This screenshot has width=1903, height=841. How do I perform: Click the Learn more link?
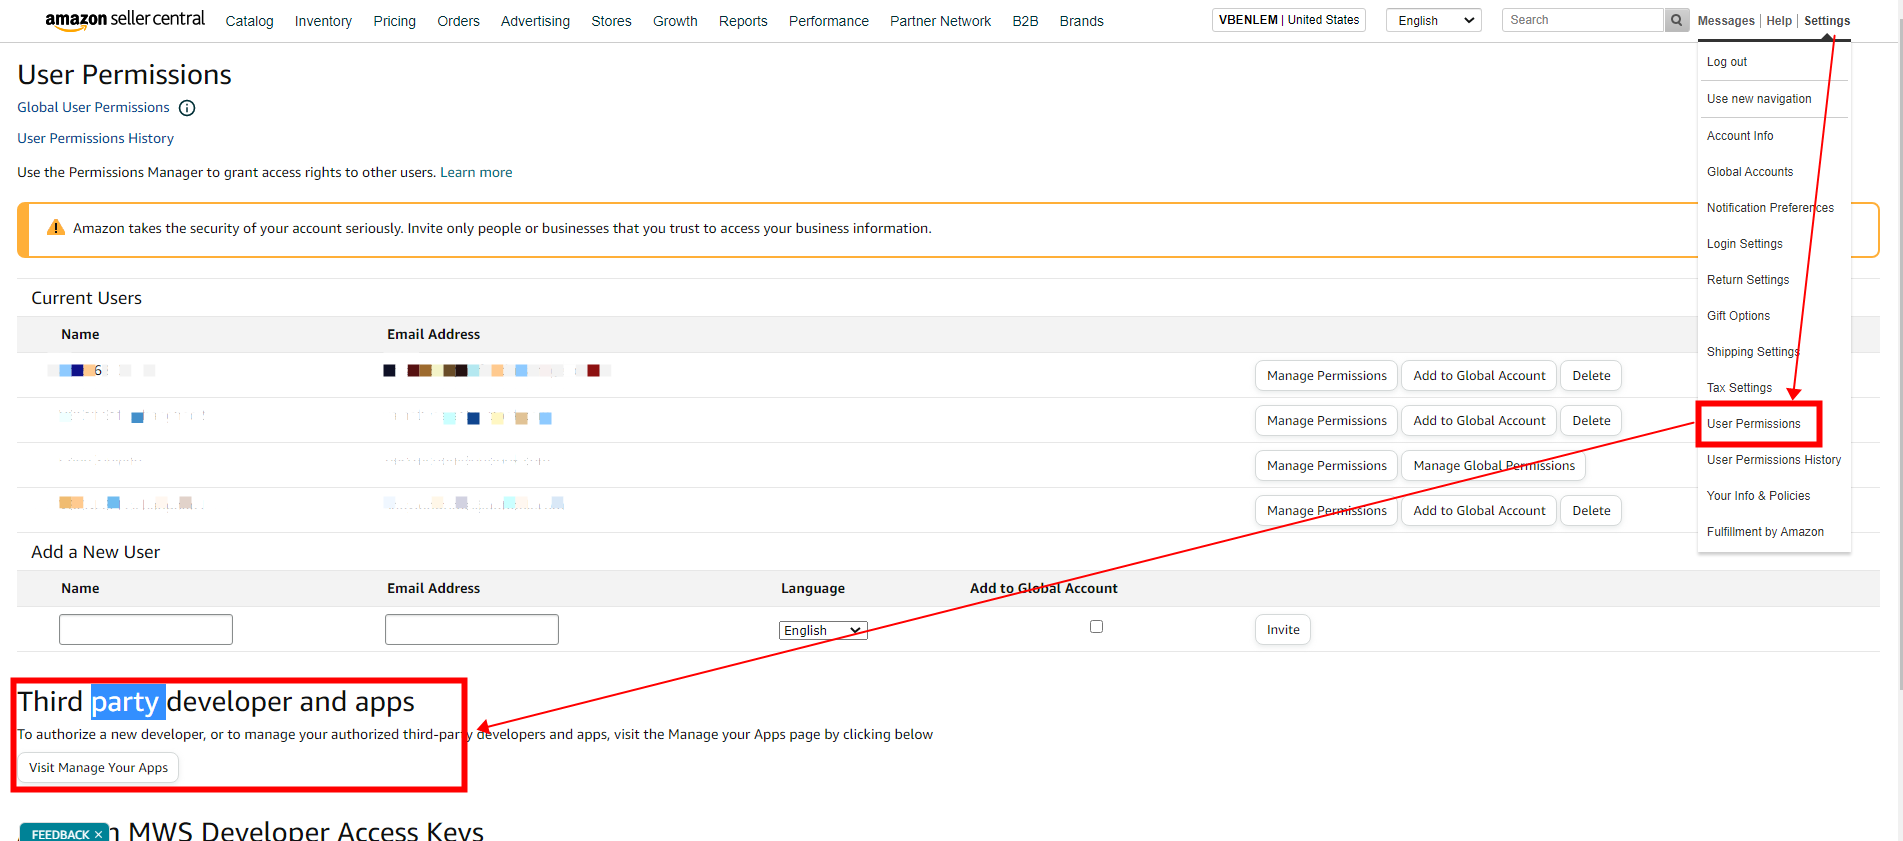tap(476, 172)
